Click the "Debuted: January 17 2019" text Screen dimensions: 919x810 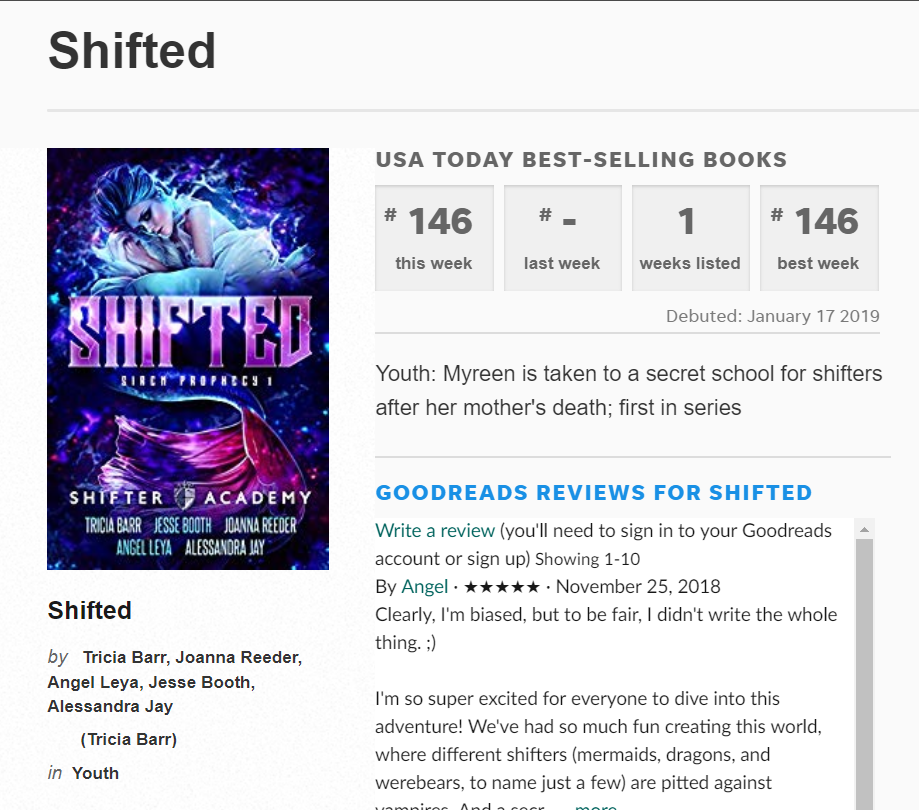pyautogui.click(x=772, y=316)
